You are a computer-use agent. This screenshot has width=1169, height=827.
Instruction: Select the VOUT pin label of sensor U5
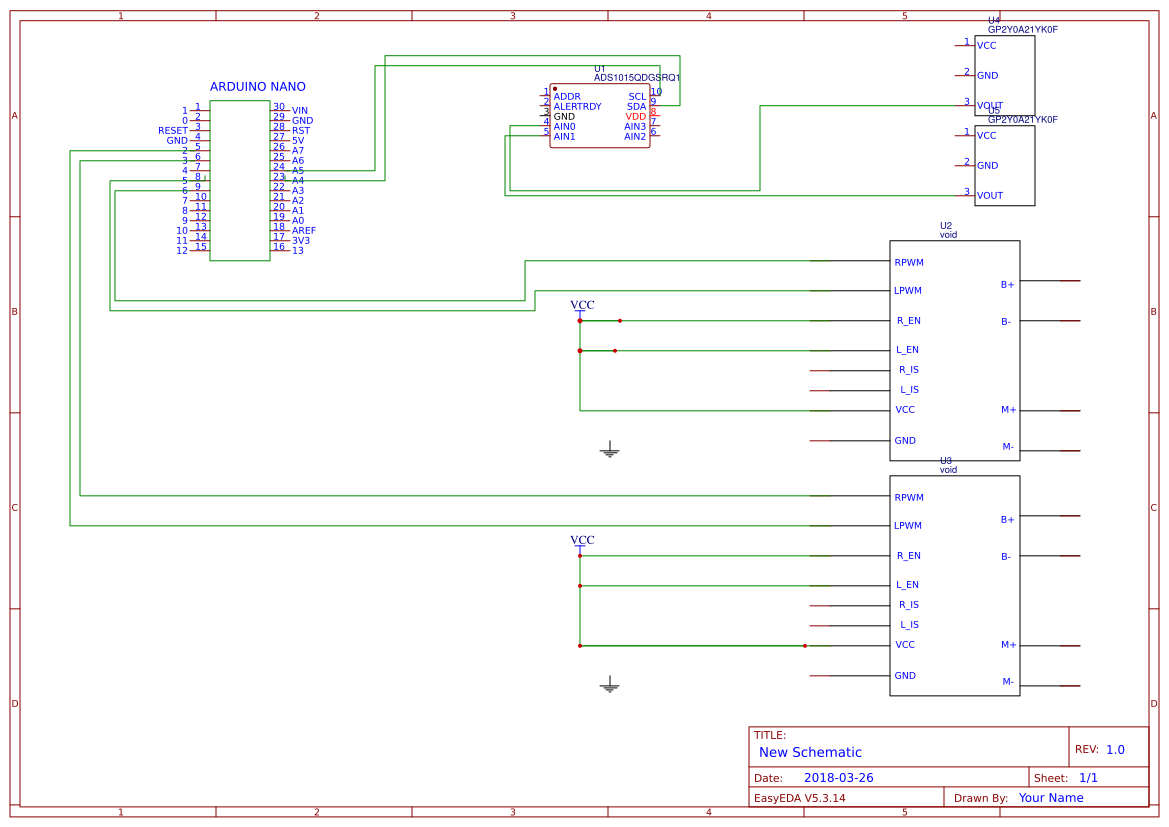[x=990, y=195]
